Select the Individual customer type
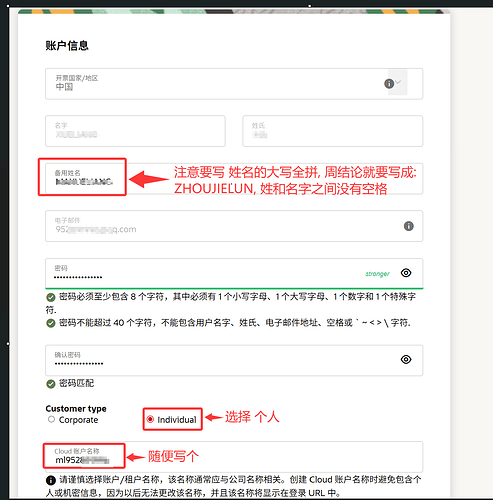Image resolution: width=493 pixels, height=500 pixels. click(x=150, y=419)
